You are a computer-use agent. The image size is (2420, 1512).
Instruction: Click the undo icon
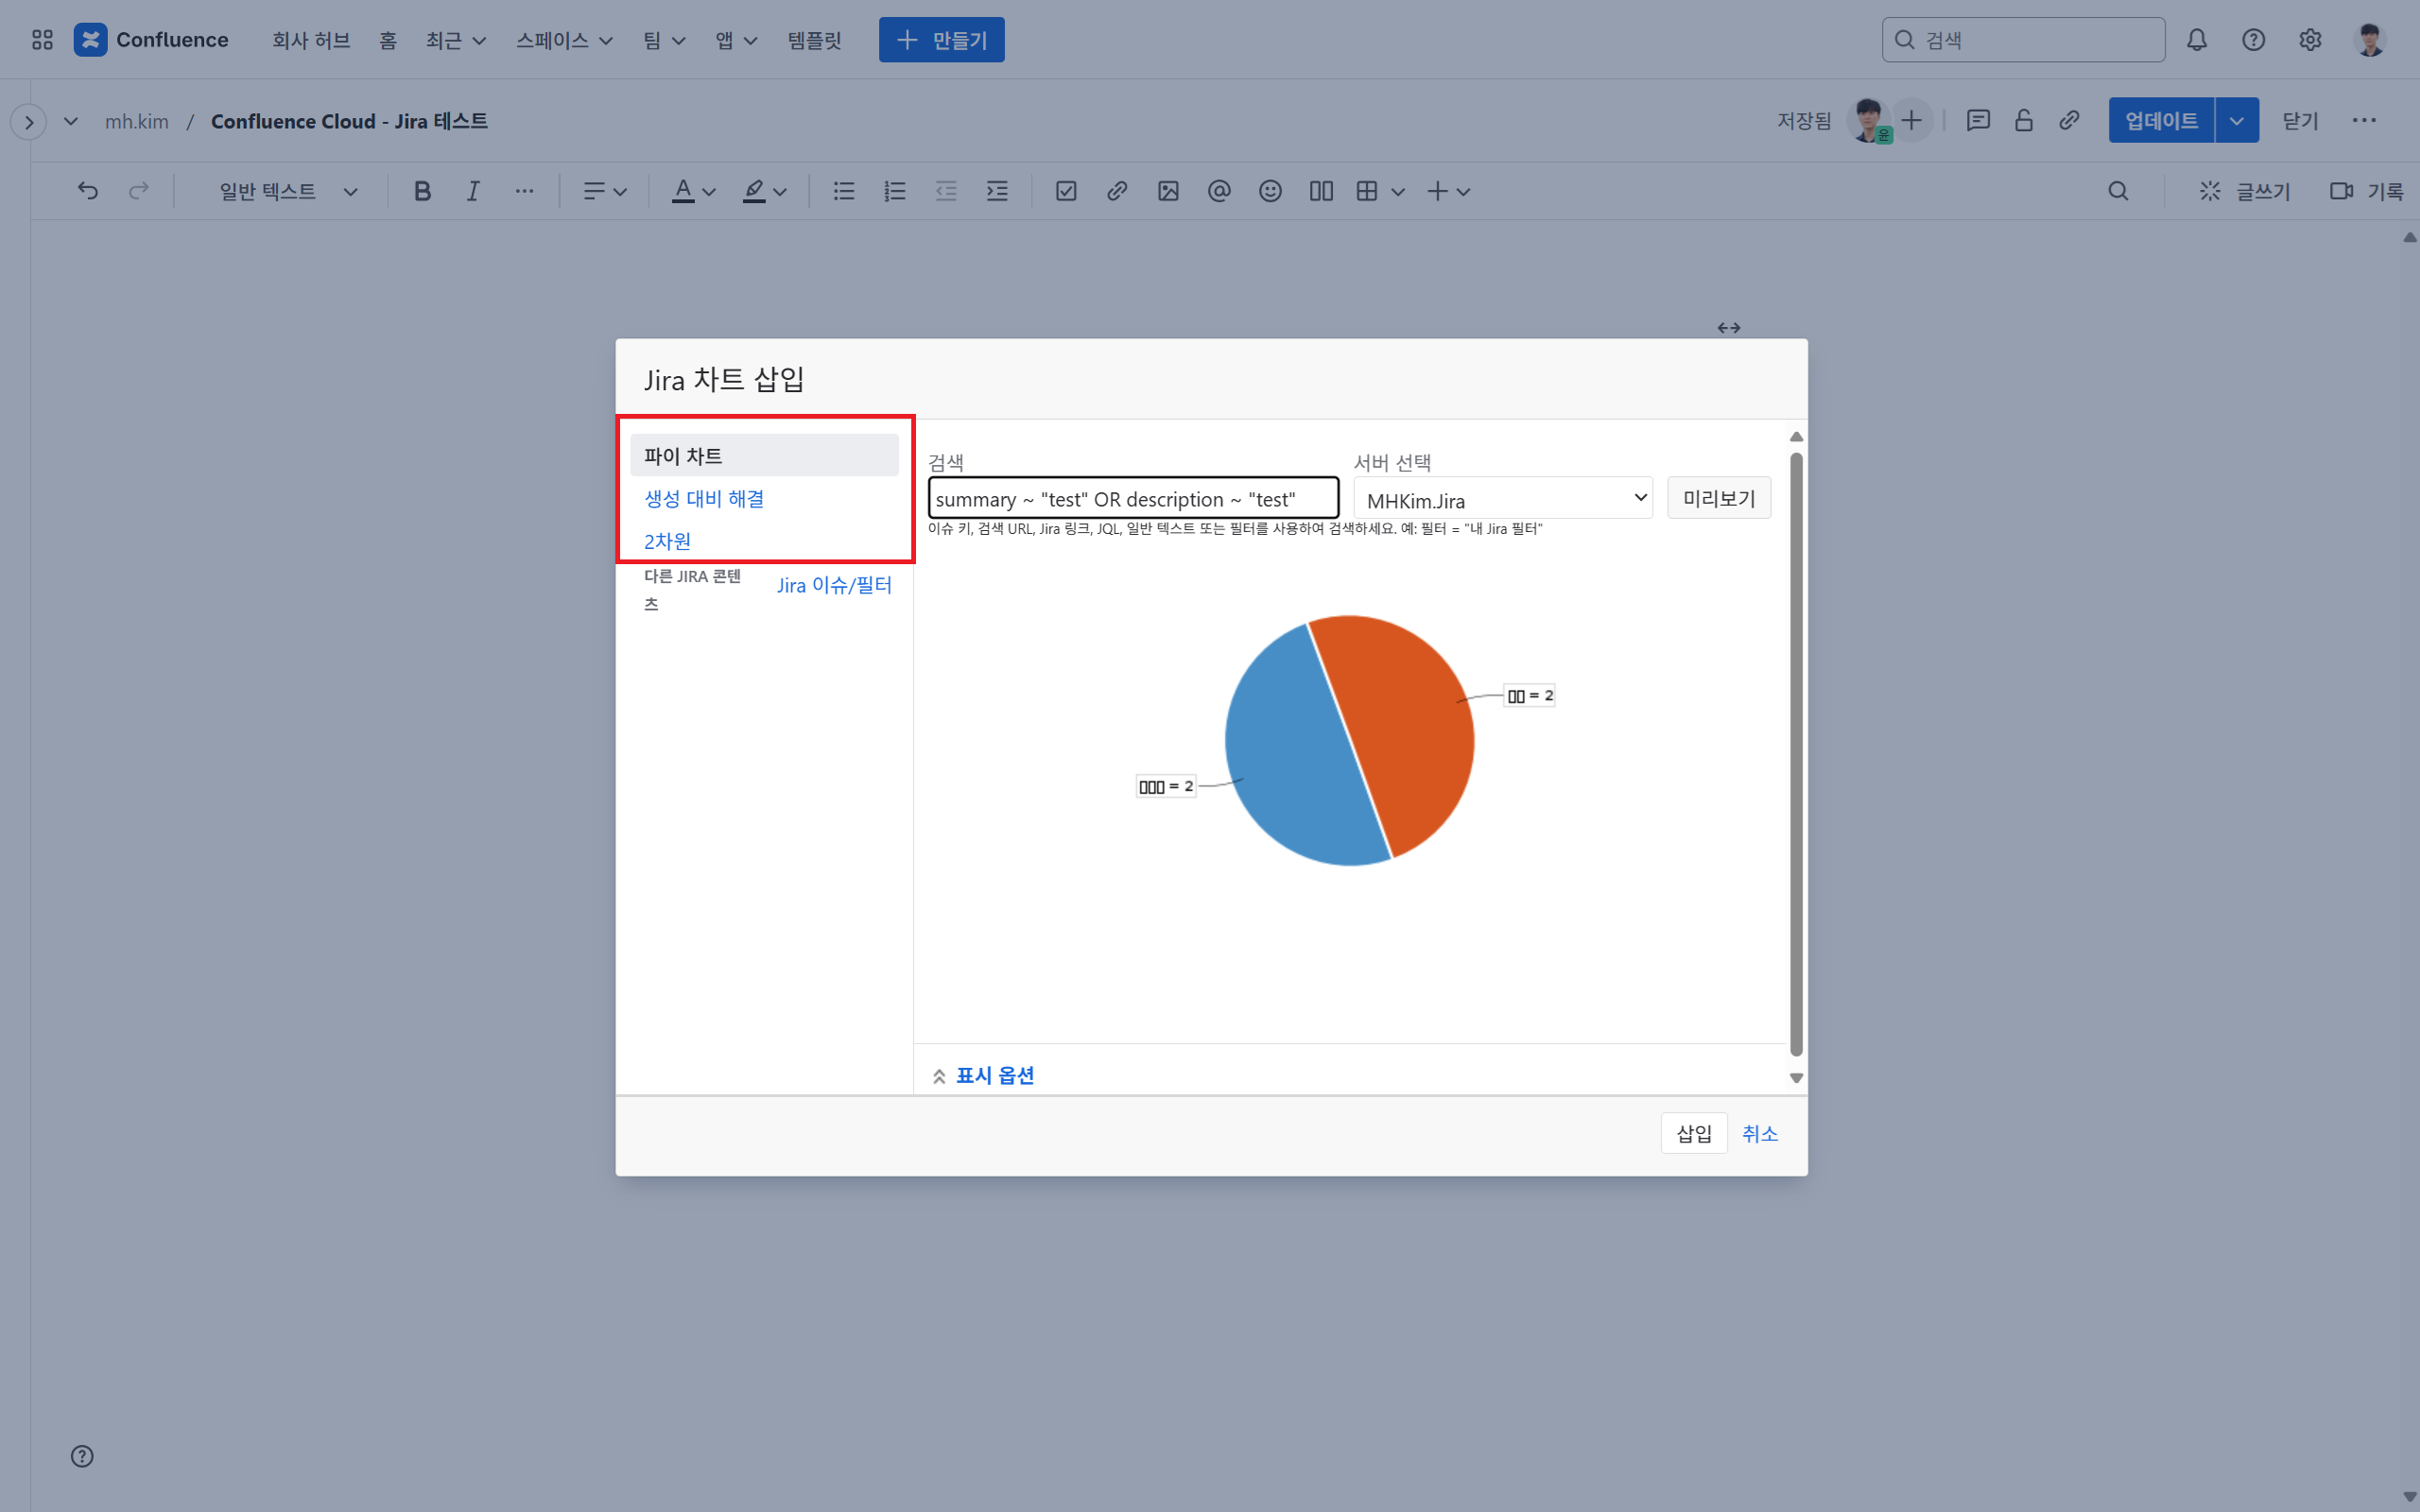coord(88,191)
